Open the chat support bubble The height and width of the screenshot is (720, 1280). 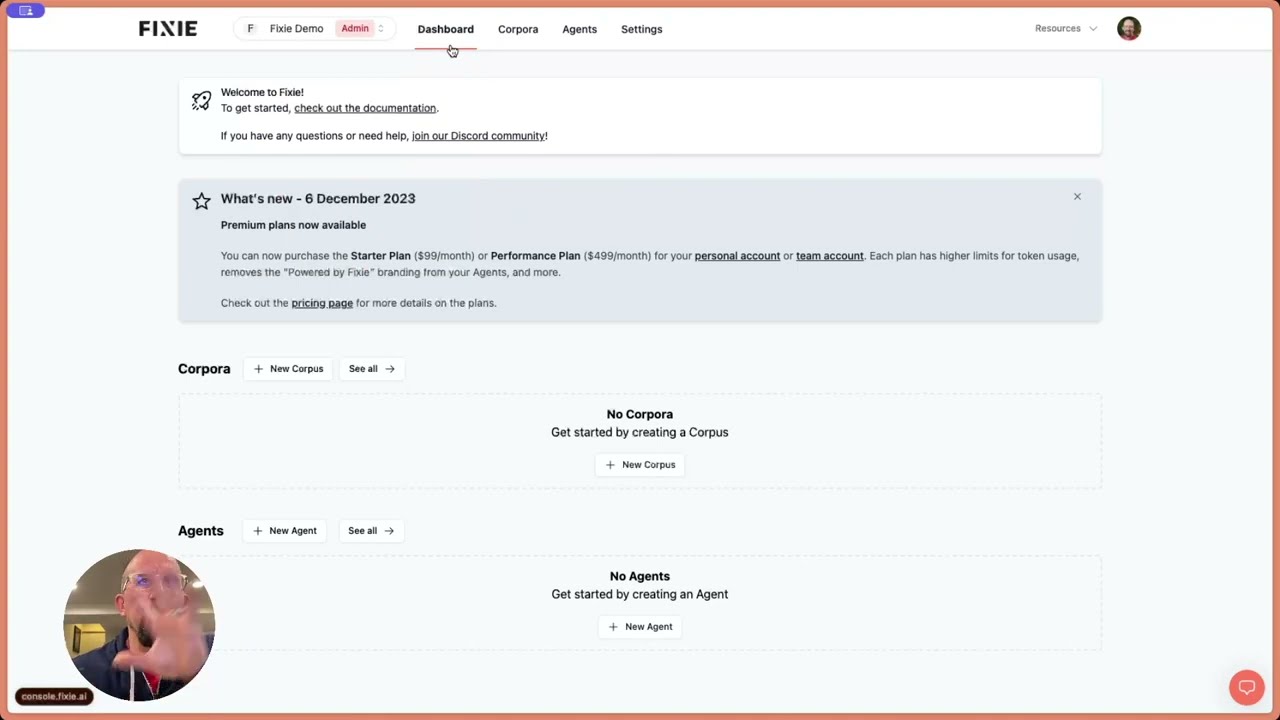(x=1246, y=687)
